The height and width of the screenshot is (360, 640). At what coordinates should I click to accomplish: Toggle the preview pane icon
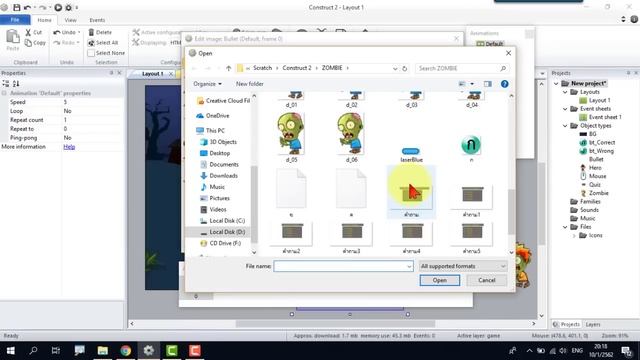click(x=488, y=84)
